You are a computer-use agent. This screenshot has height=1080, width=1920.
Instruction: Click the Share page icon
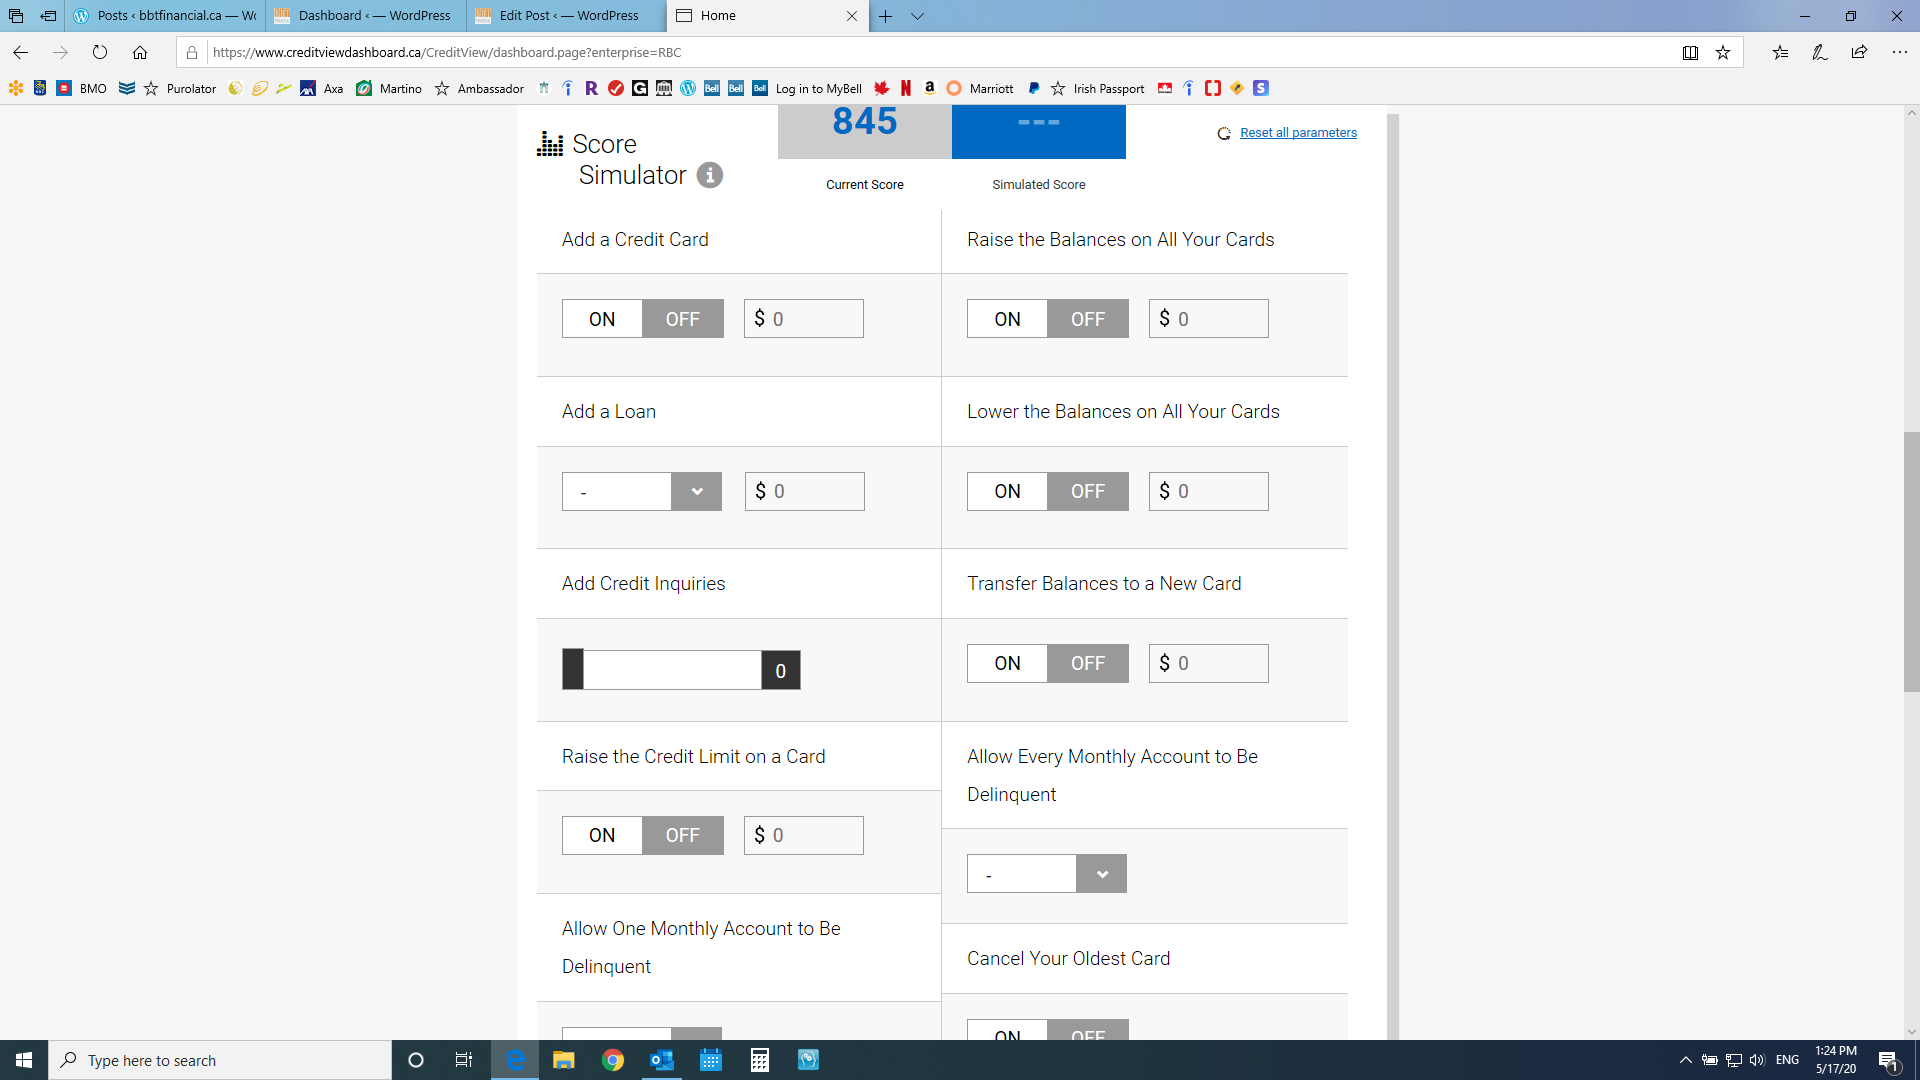pos(1859,52)
